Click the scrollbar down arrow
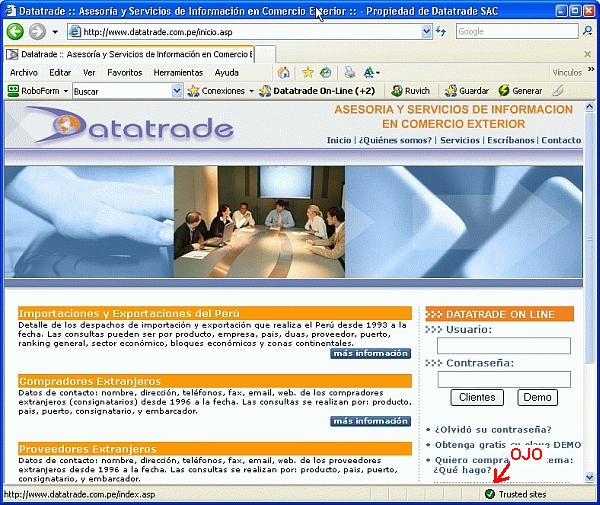Screen dimensions: 600x505 pos(590,477)
